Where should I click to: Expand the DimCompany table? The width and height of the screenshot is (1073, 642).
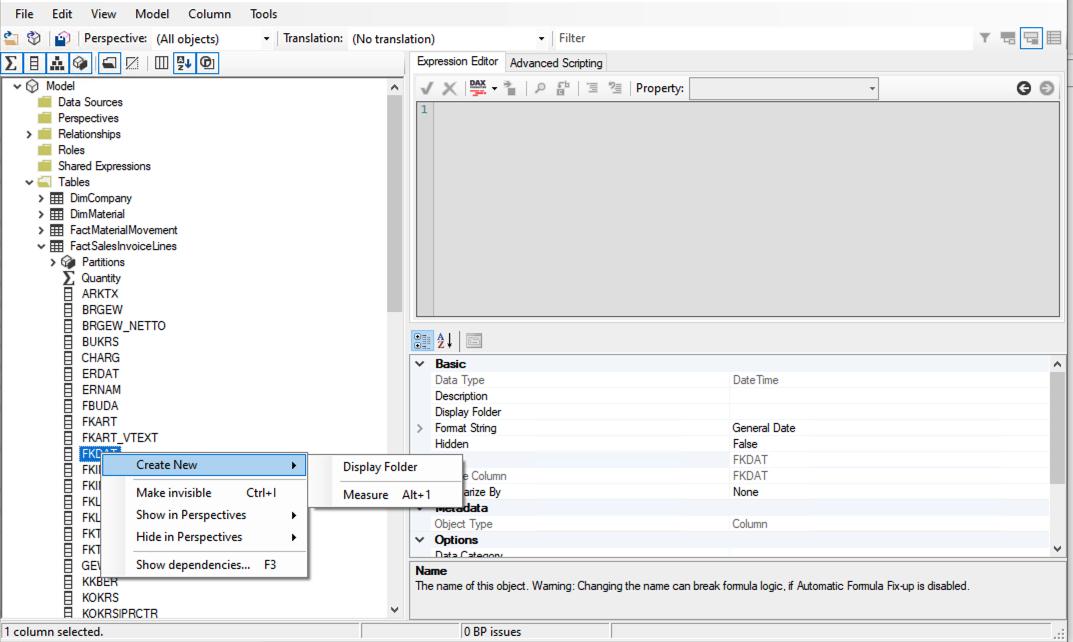[x=41, y=198]
